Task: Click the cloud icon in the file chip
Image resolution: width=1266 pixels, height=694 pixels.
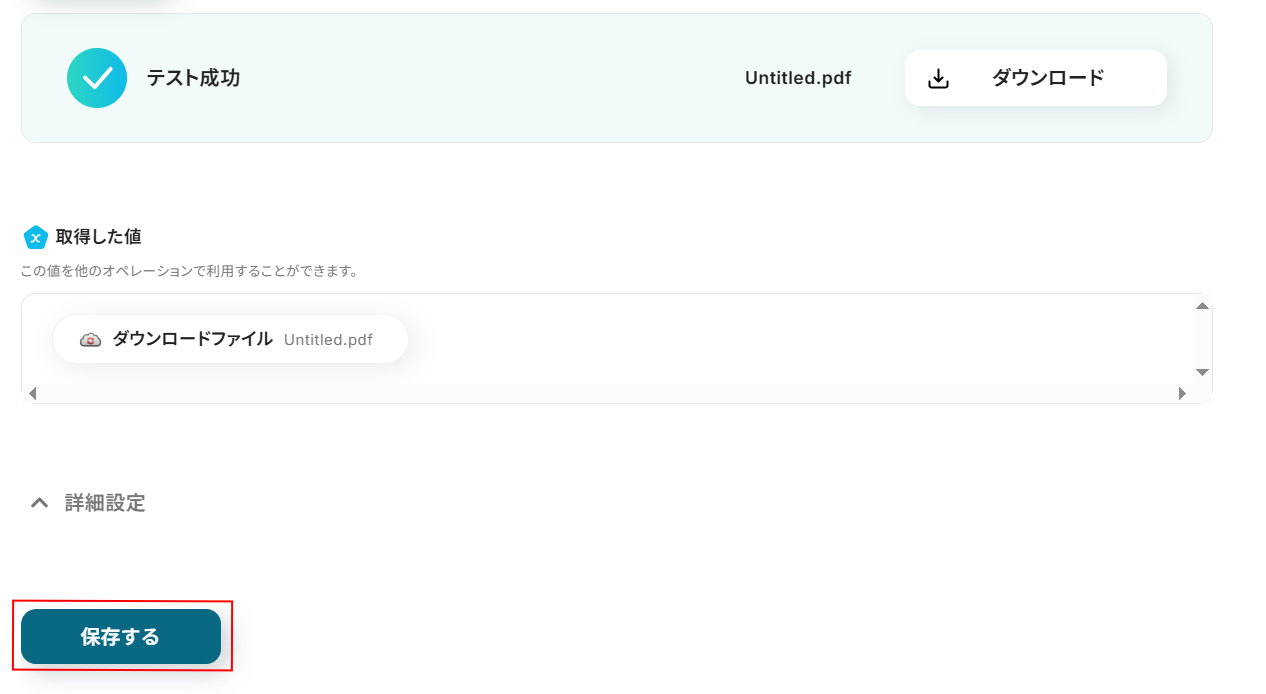Action: [90, 340]
